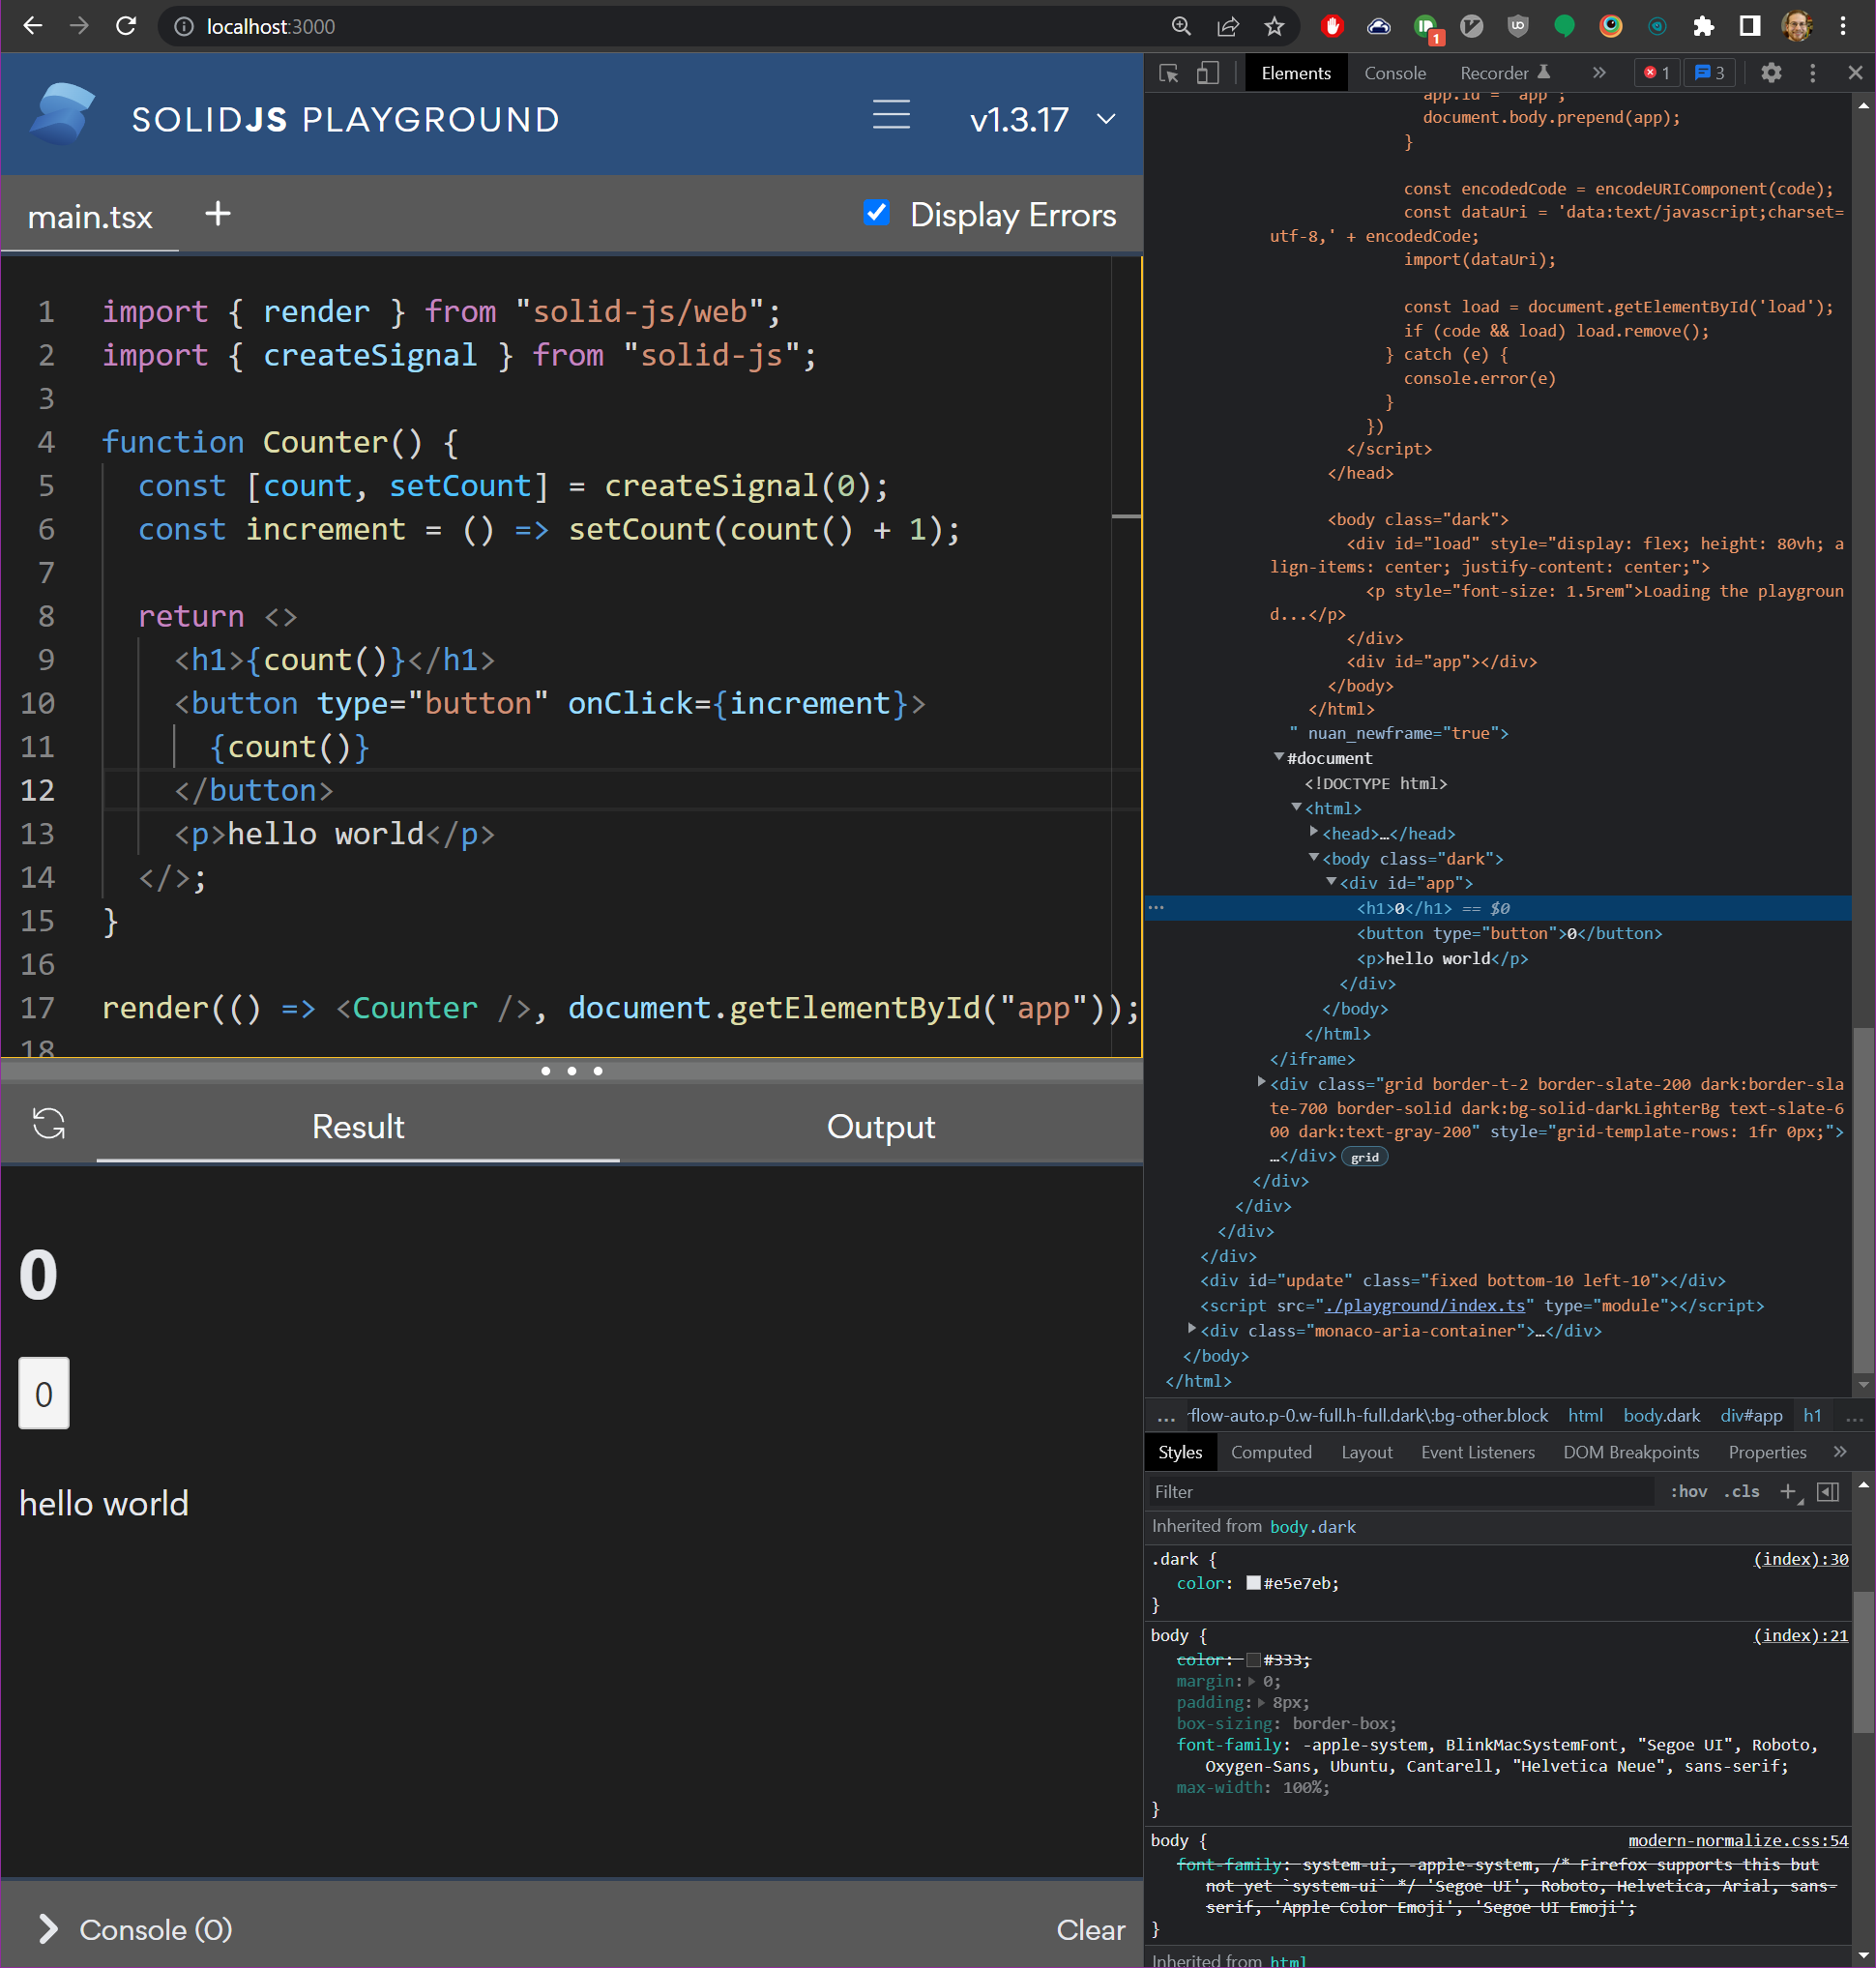Image resolution: width=1876 pixels, height=1968 pixels.
Task: Open the issues badge in DevTools
Action: coord(1710,72)
